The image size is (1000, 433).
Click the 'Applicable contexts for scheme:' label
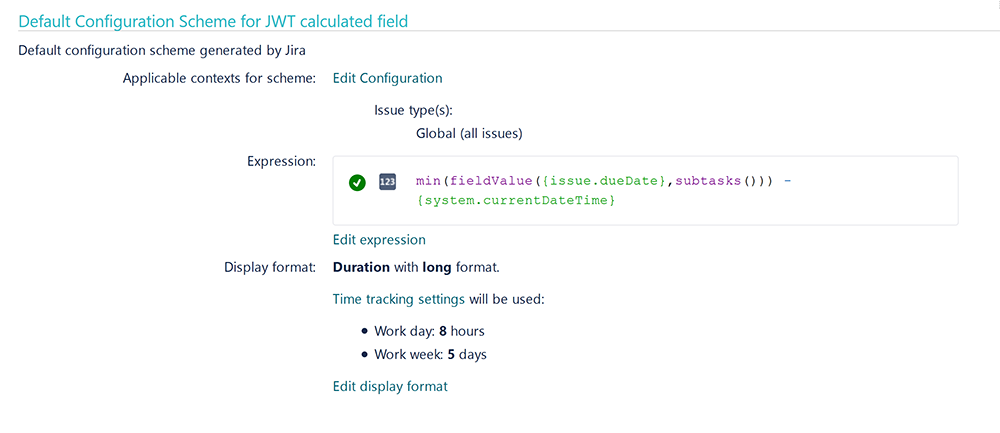click(x=219, y=78)
